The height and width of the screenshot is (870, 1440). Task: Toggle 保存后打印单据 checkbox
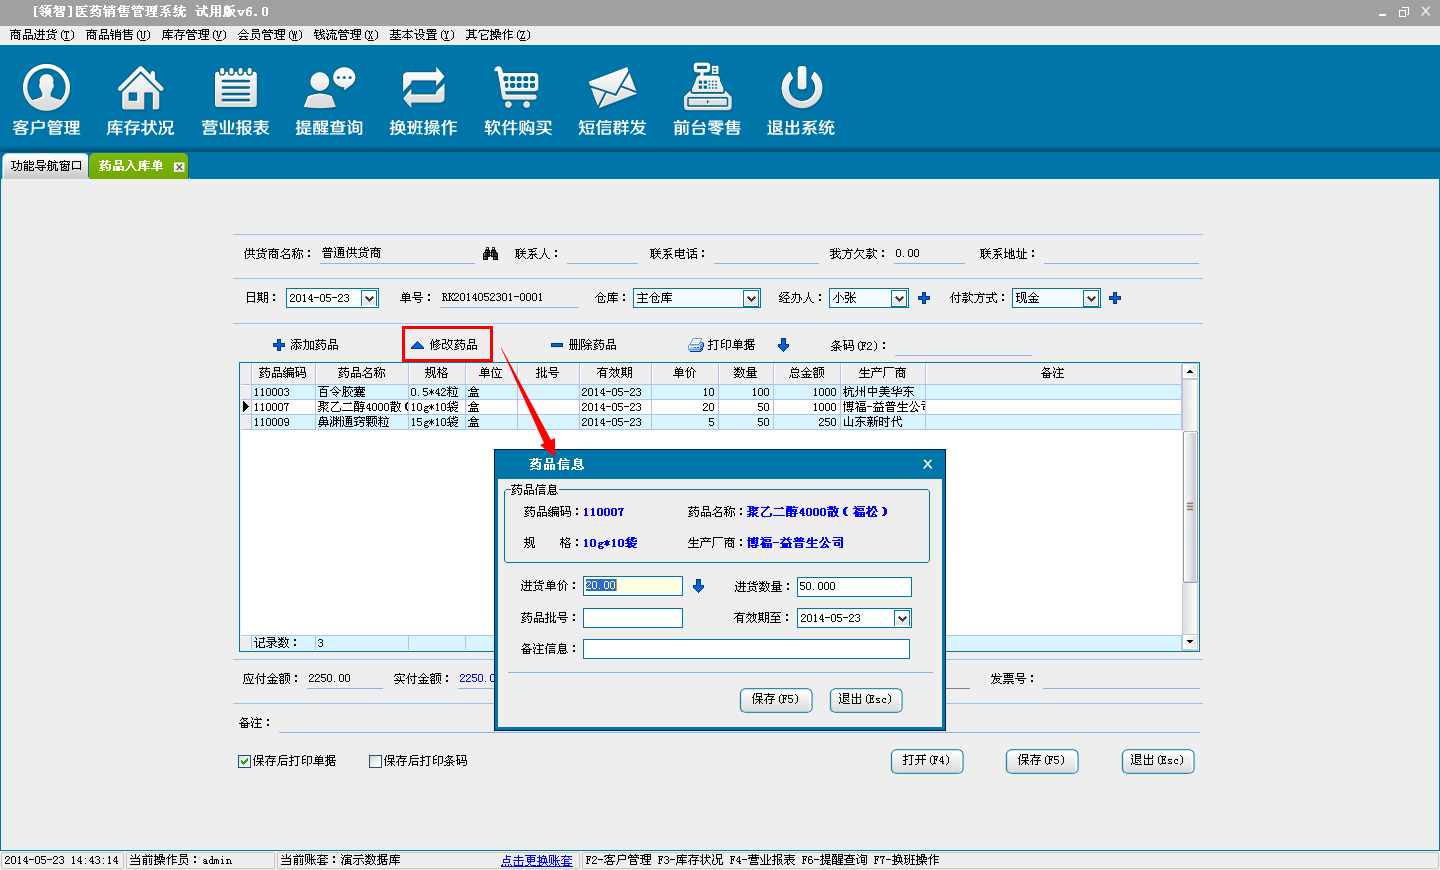point(245,761)
